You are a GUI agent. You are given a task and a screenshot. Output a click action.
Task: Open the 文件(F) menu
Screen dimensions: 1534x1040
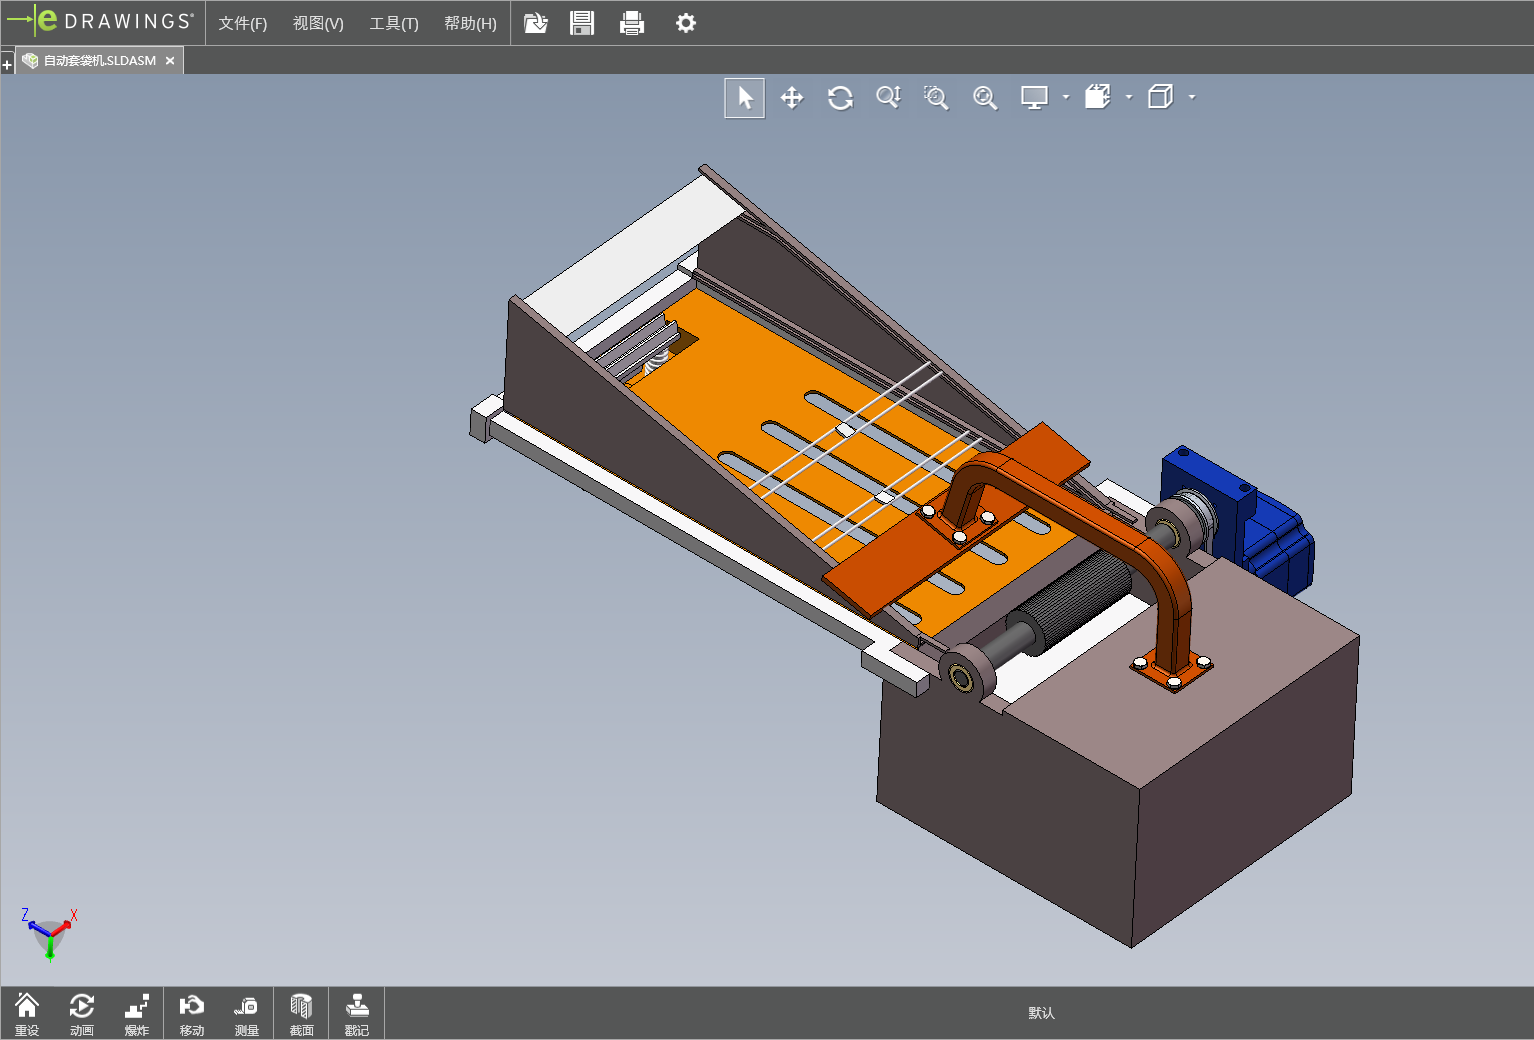tap(243, 23)
